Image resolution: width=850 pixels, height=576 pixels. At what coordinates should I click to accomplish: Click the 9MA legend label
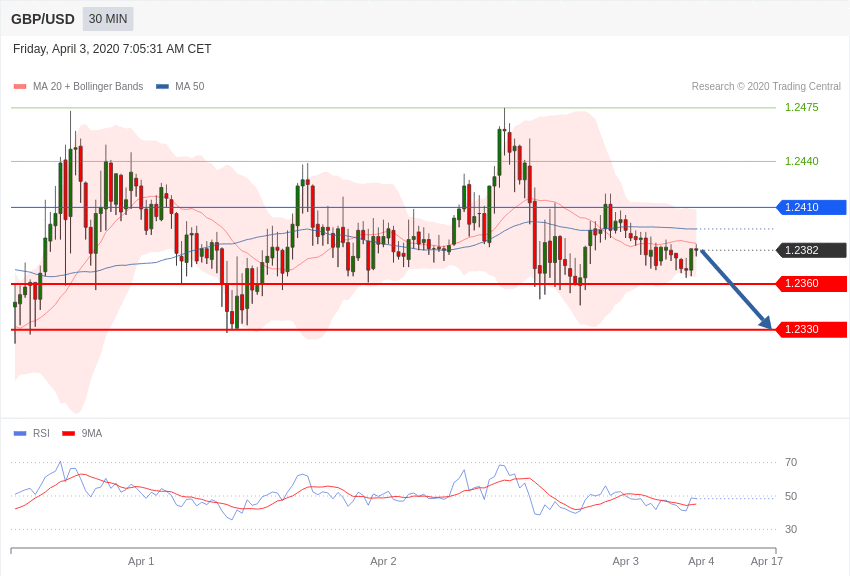coord(92,433)
